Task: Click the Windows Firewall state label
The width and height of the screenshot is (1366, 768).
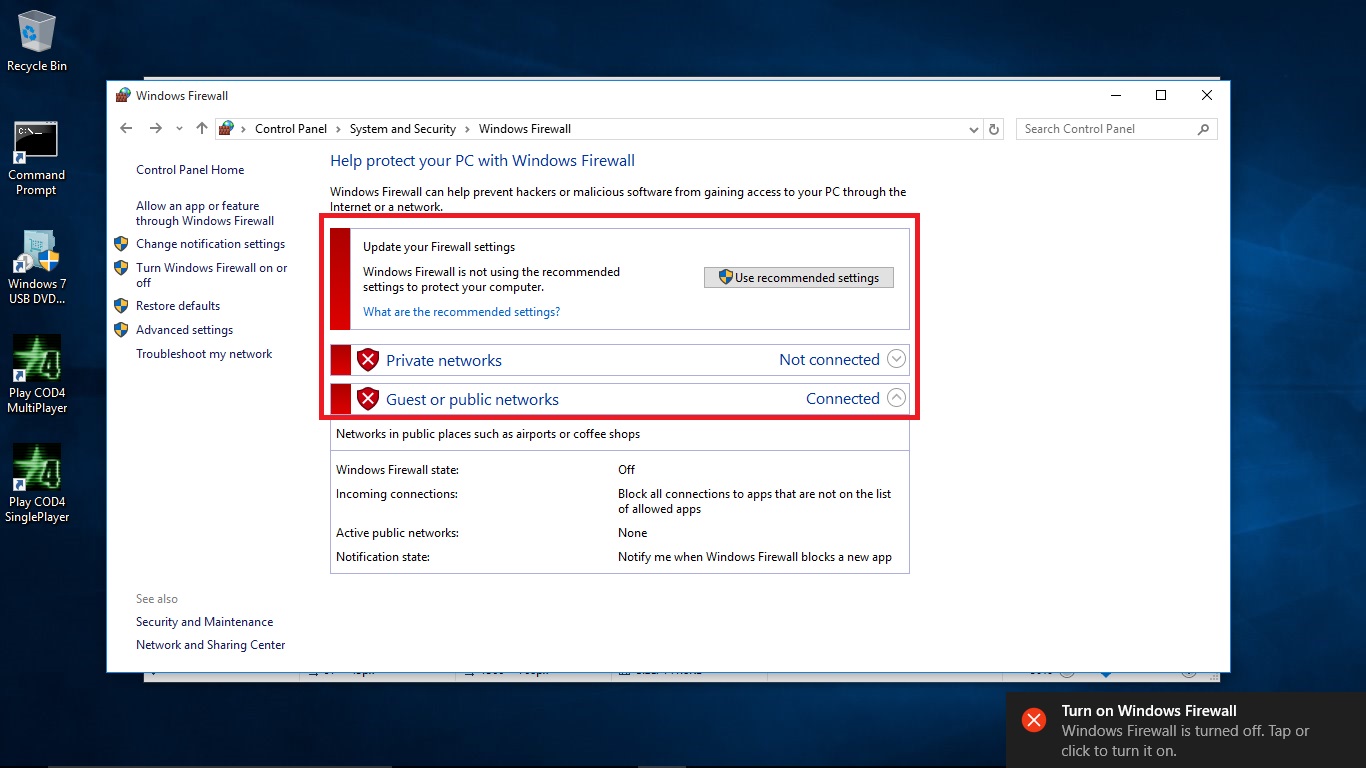Action: pyautogui.click(x=397, y=470)
